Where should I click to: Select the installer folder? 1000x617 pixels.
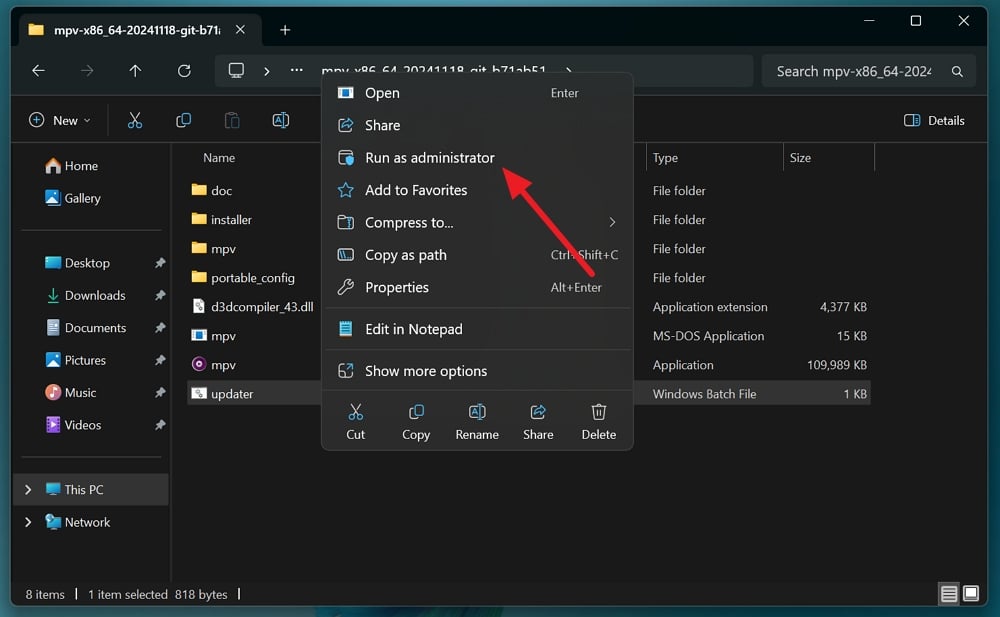[x=221, y=219]
